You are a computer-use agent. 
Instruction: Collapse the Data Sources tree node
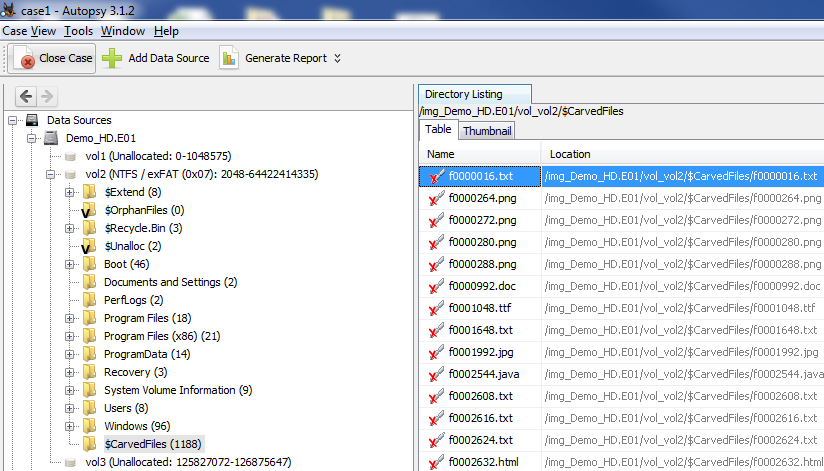pos(13,120)
